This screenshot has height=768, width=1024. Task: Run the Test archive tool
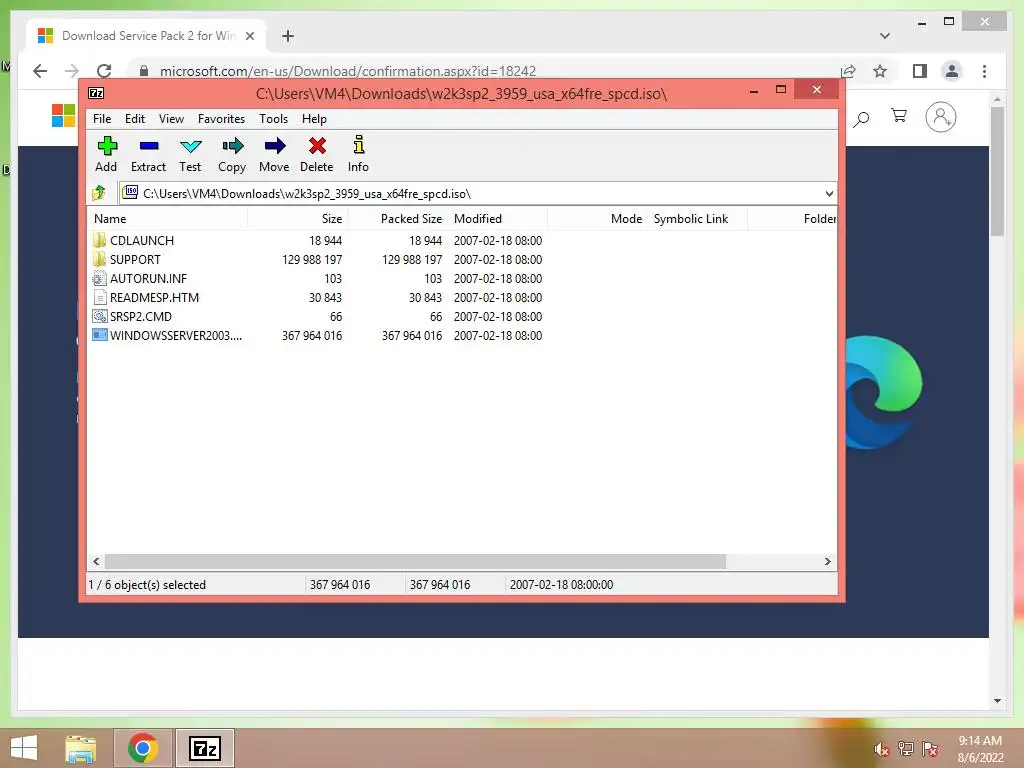tap(191, 146)
